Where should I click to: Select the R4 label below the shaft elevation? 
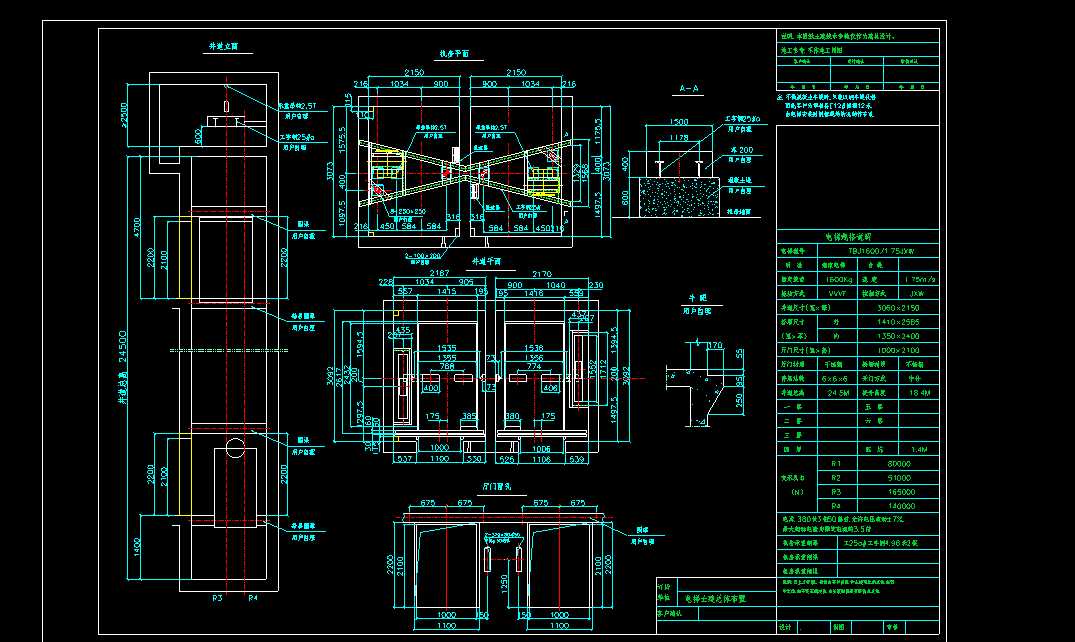[253, 598]
